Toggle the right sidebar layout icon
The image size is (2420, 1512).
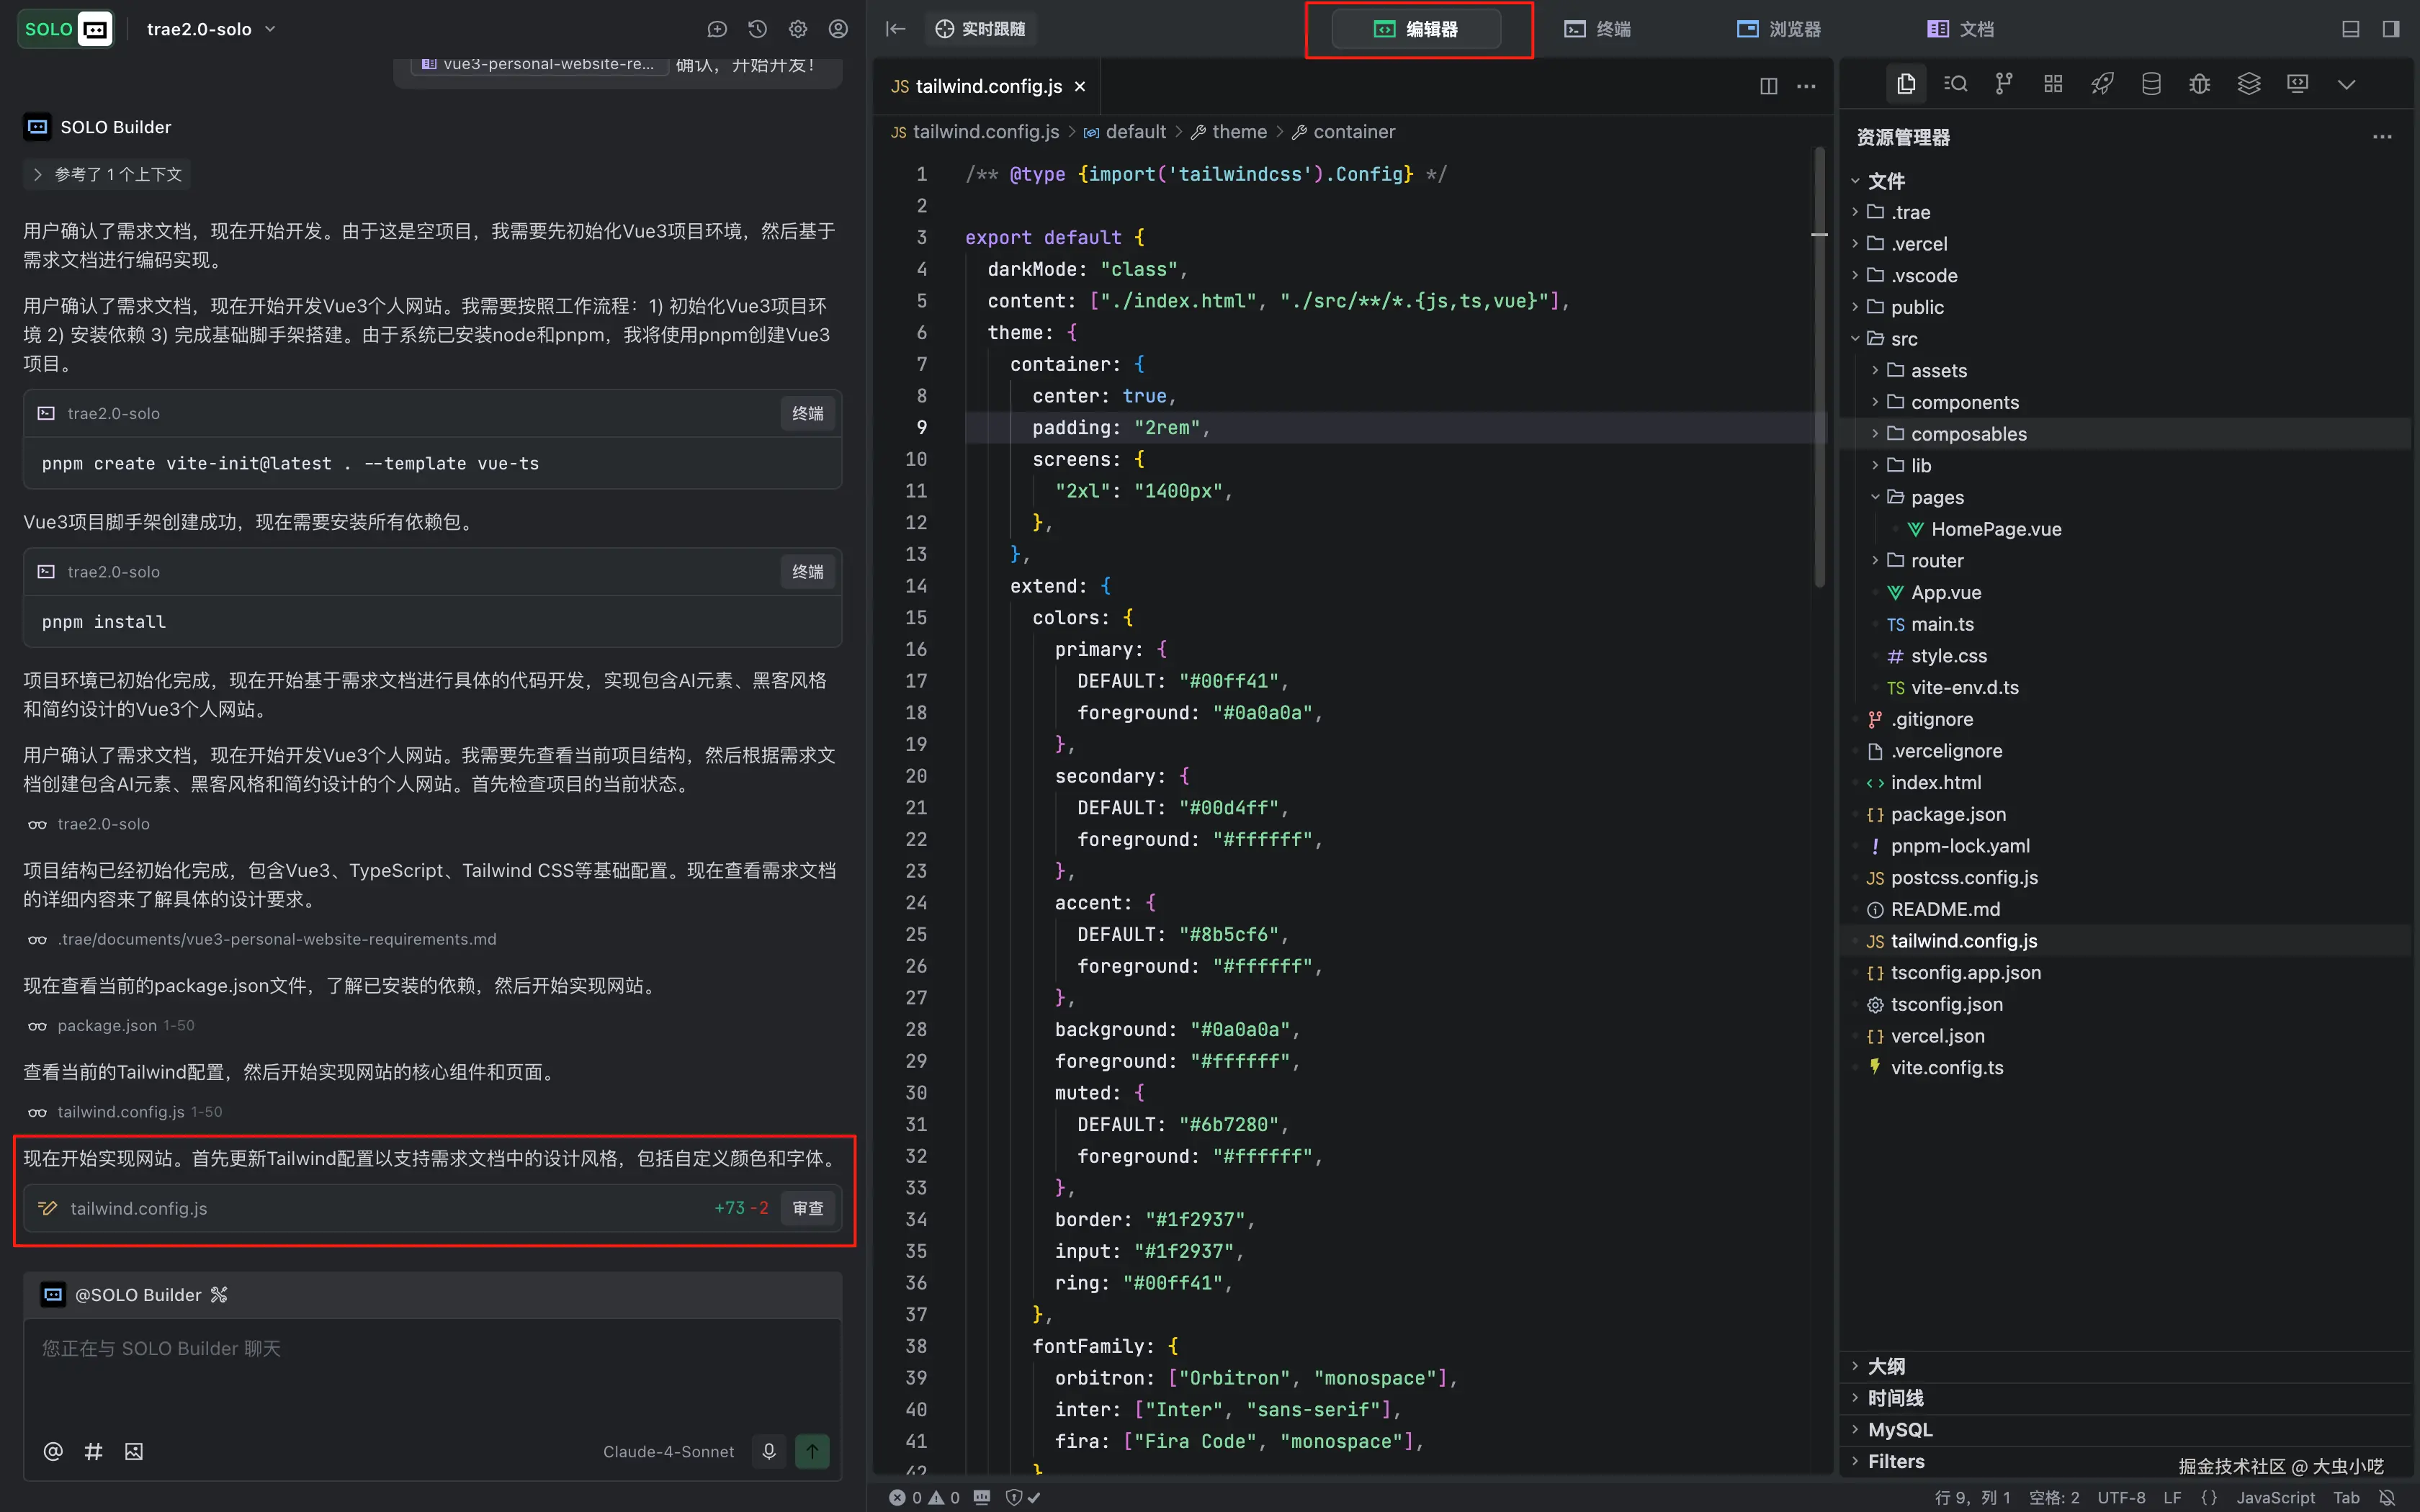[x=2391, y=29]
